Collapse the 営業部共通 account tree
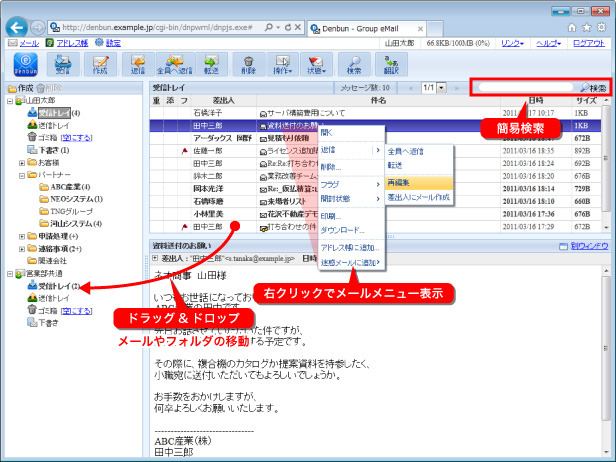This screenshot has height=462, width=616. click(x=10, y=274)
